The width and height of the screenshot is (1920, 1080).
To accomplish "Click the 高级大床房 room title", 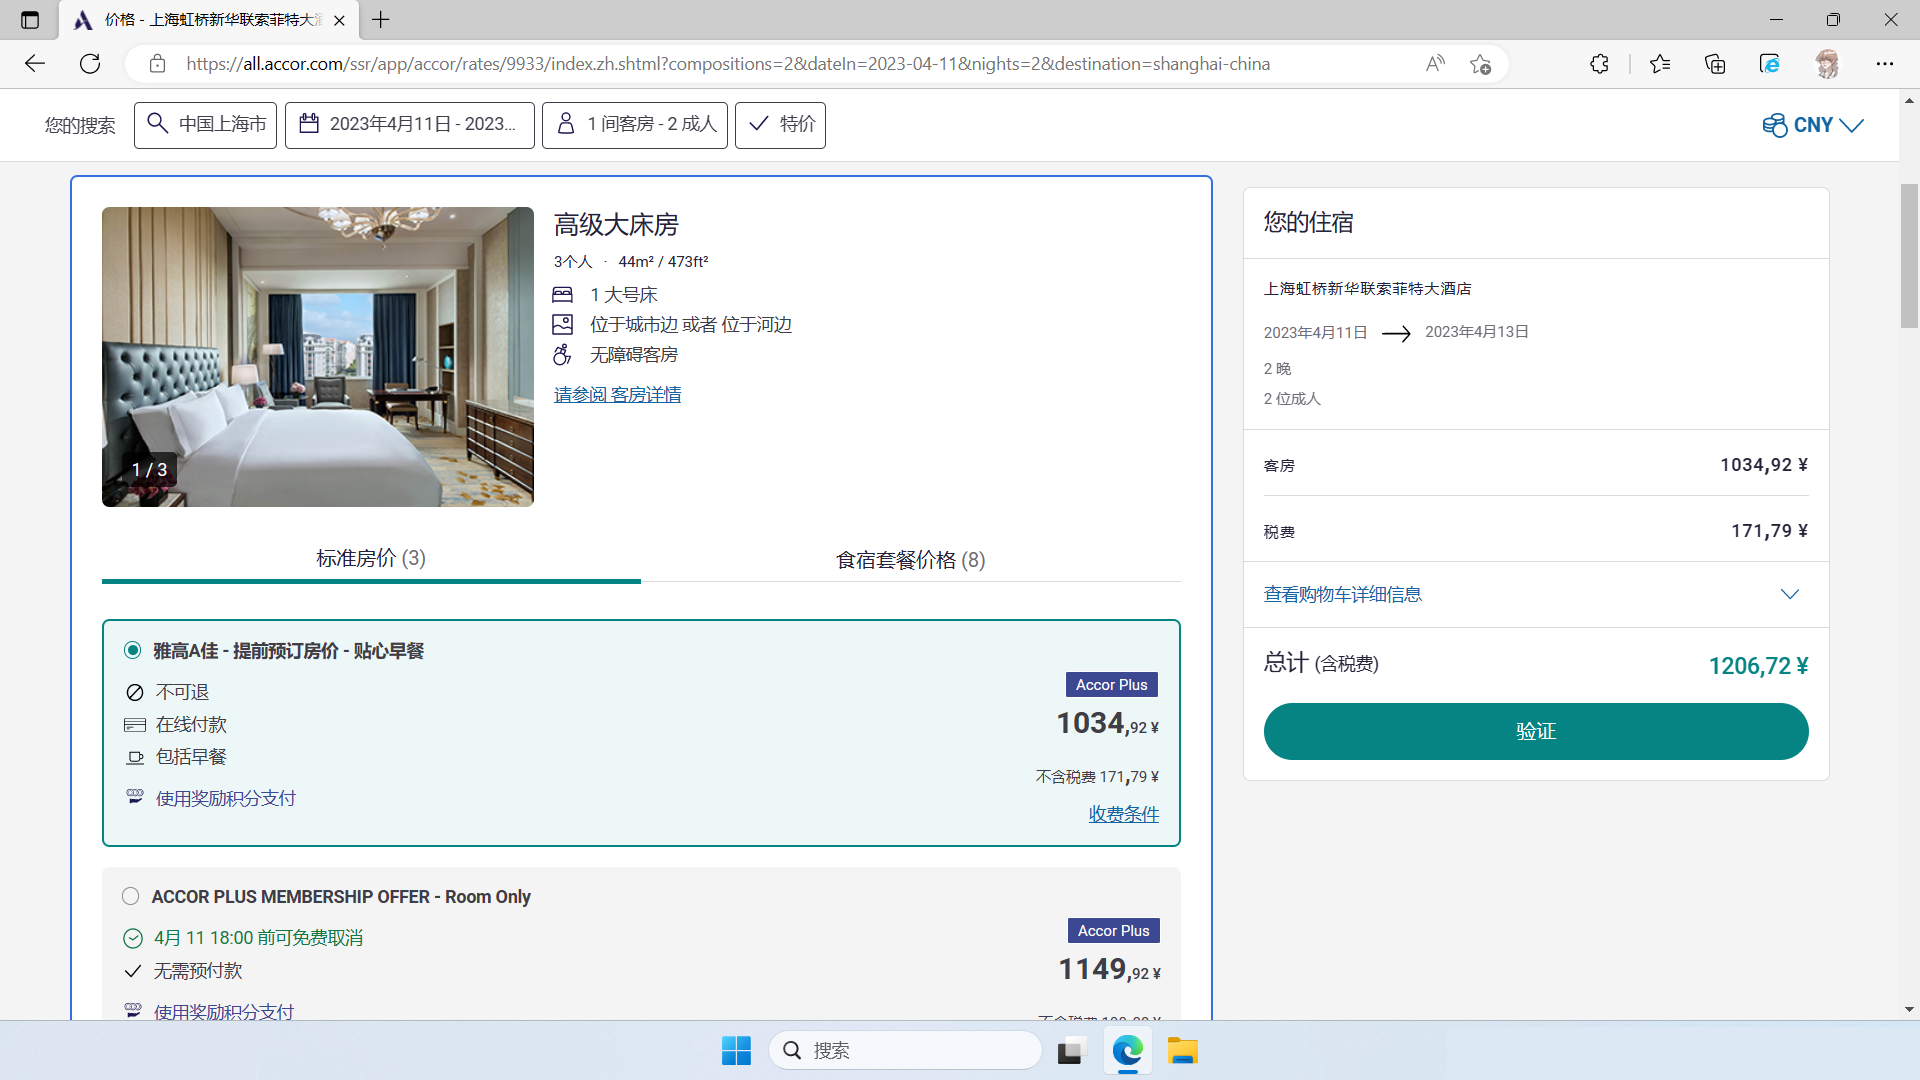I will tap(616, 225).
